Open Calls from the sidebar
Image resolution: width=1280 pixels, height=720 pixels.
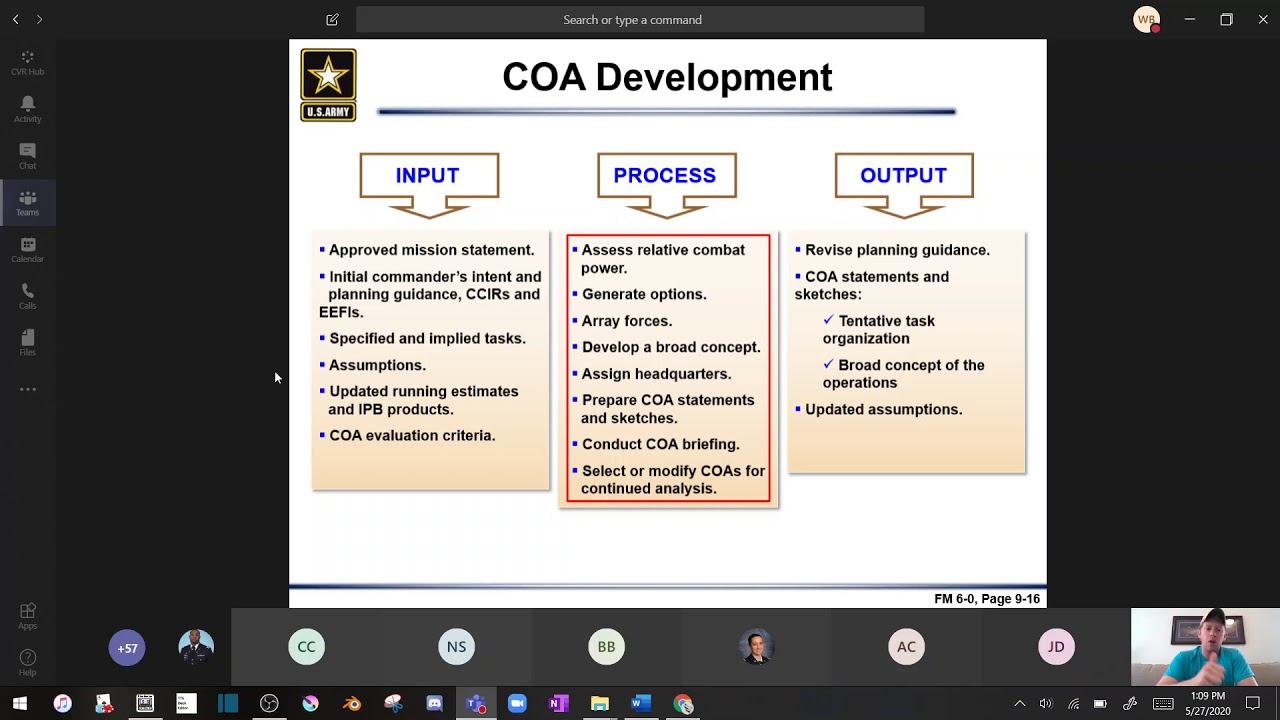27,295
